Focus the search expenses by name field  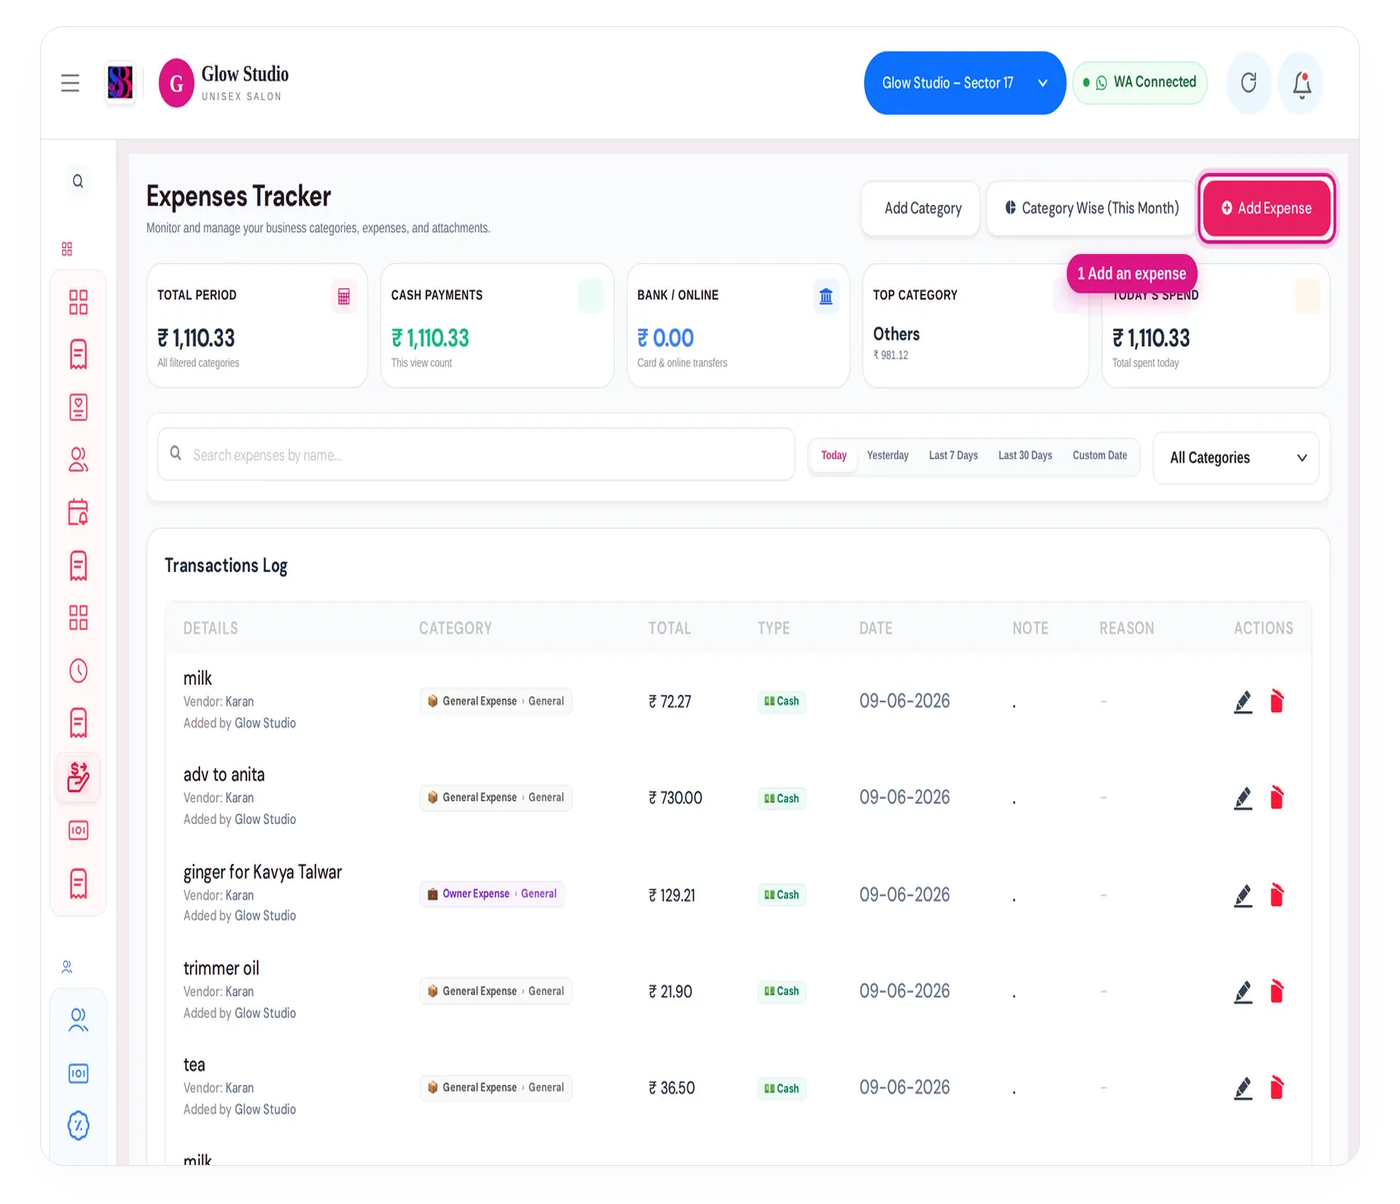click(x=476, y=455)
